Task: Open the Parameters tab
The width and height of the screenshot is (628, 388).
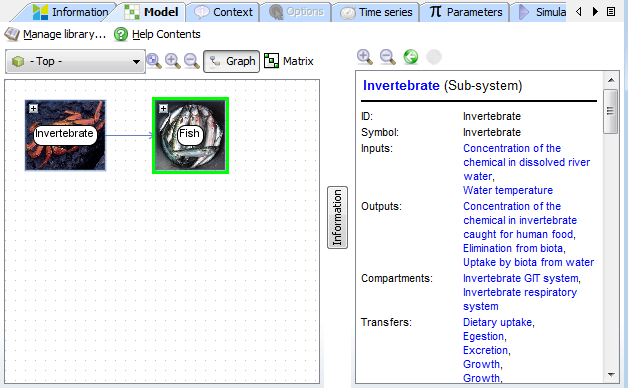Action: point(465,12)
